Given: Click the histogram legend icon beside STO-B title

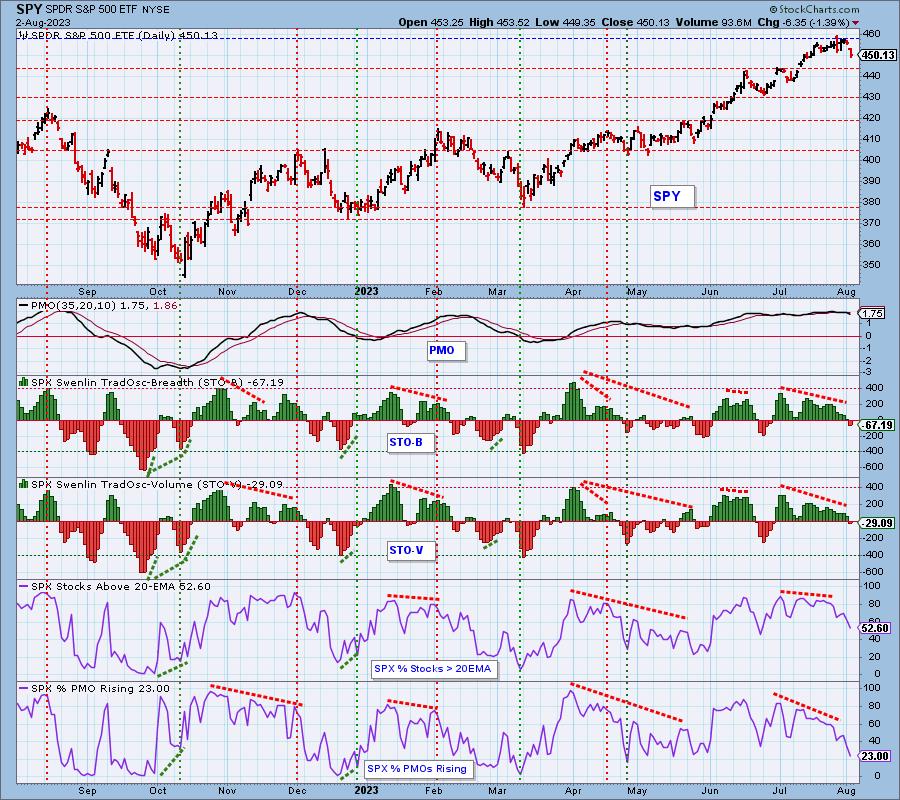Looking at the screenshot, I should 24,382.
